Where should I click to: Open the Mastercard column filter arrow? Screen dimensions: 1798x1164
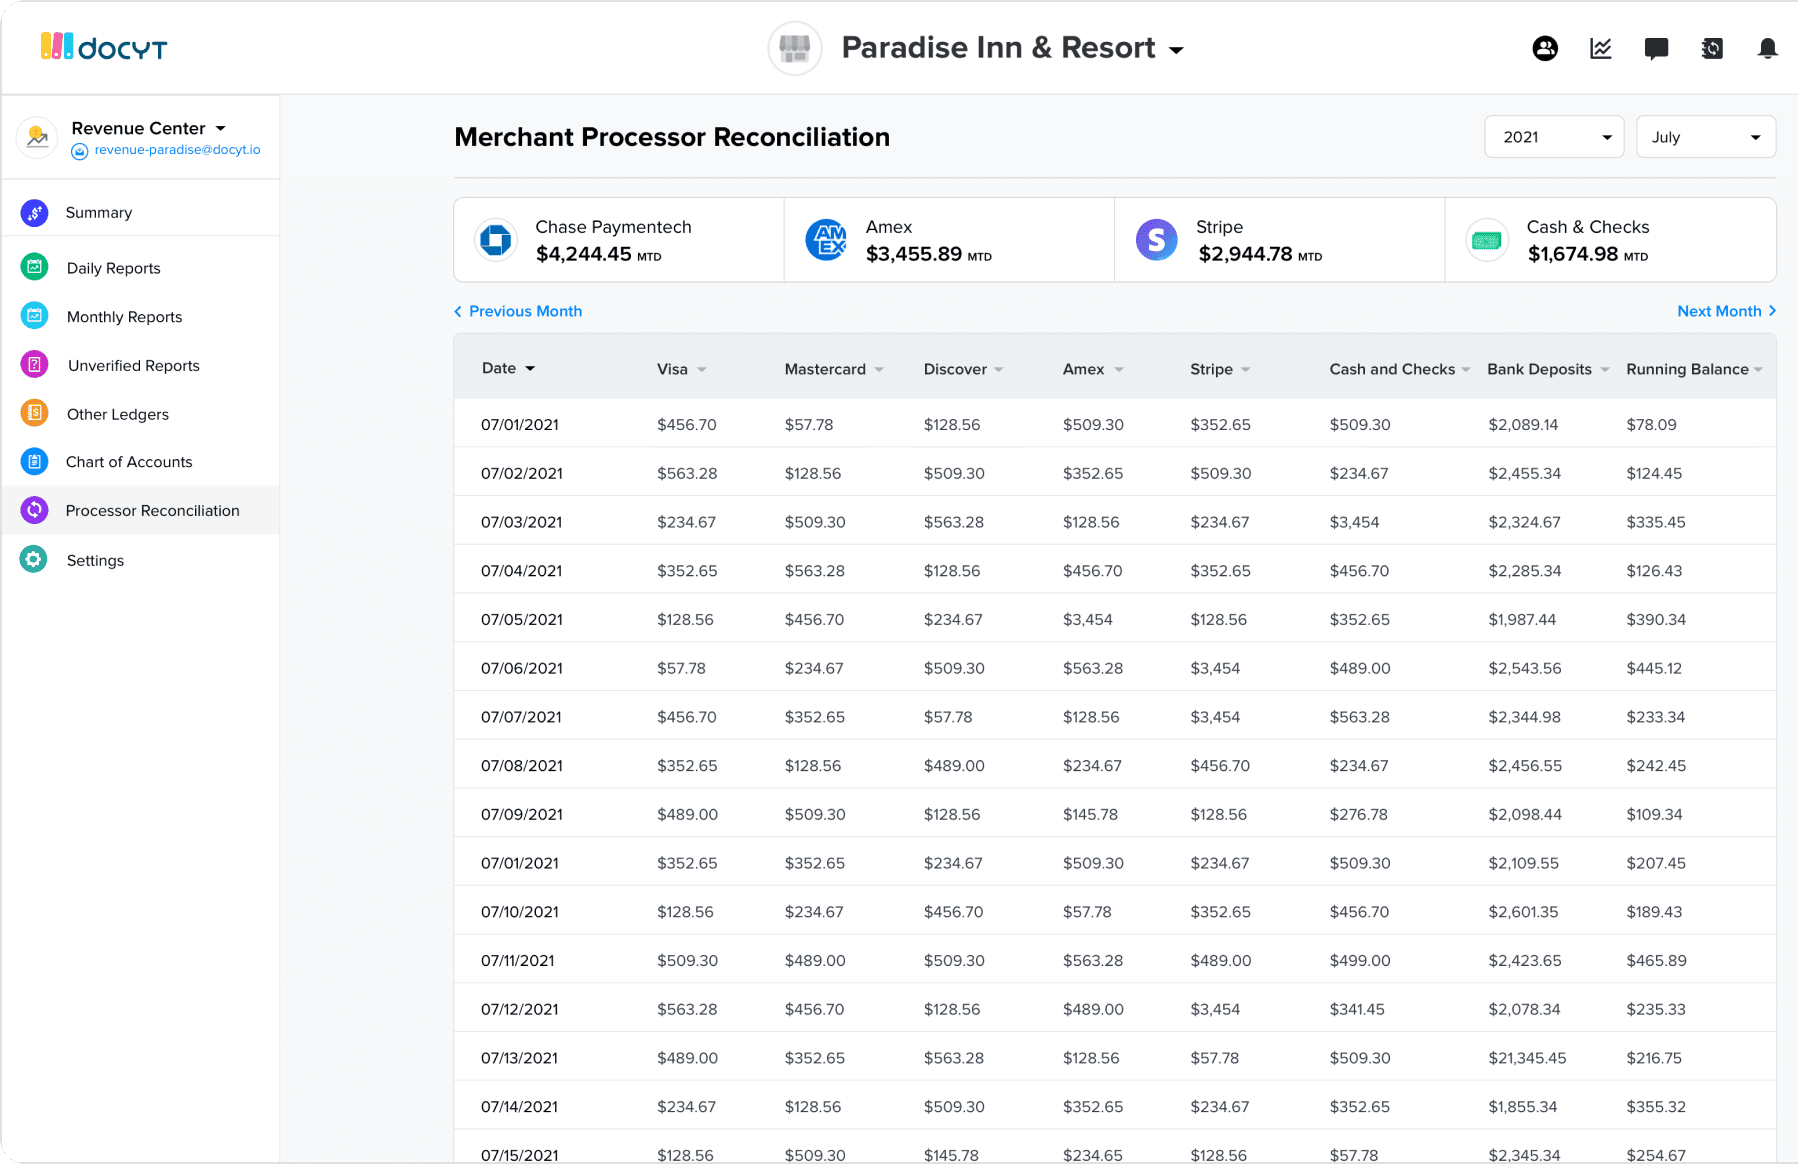tap(879, 370)
